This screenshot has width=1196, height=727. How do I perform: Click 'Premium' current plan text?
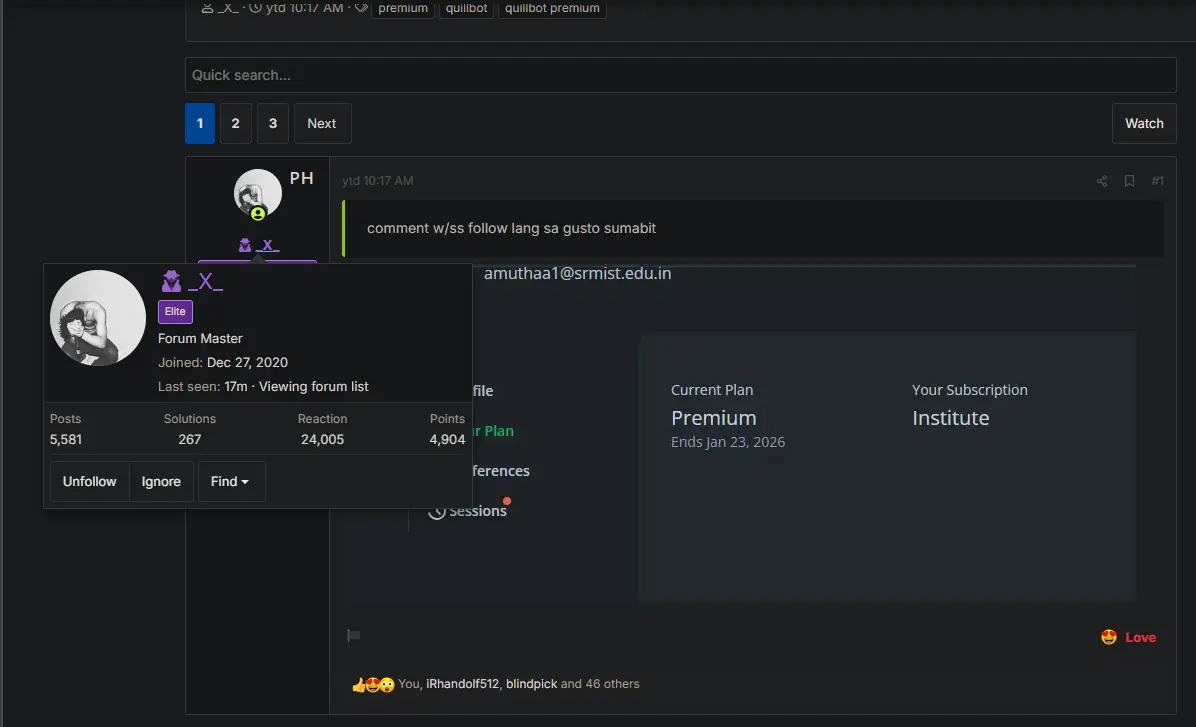714,418
